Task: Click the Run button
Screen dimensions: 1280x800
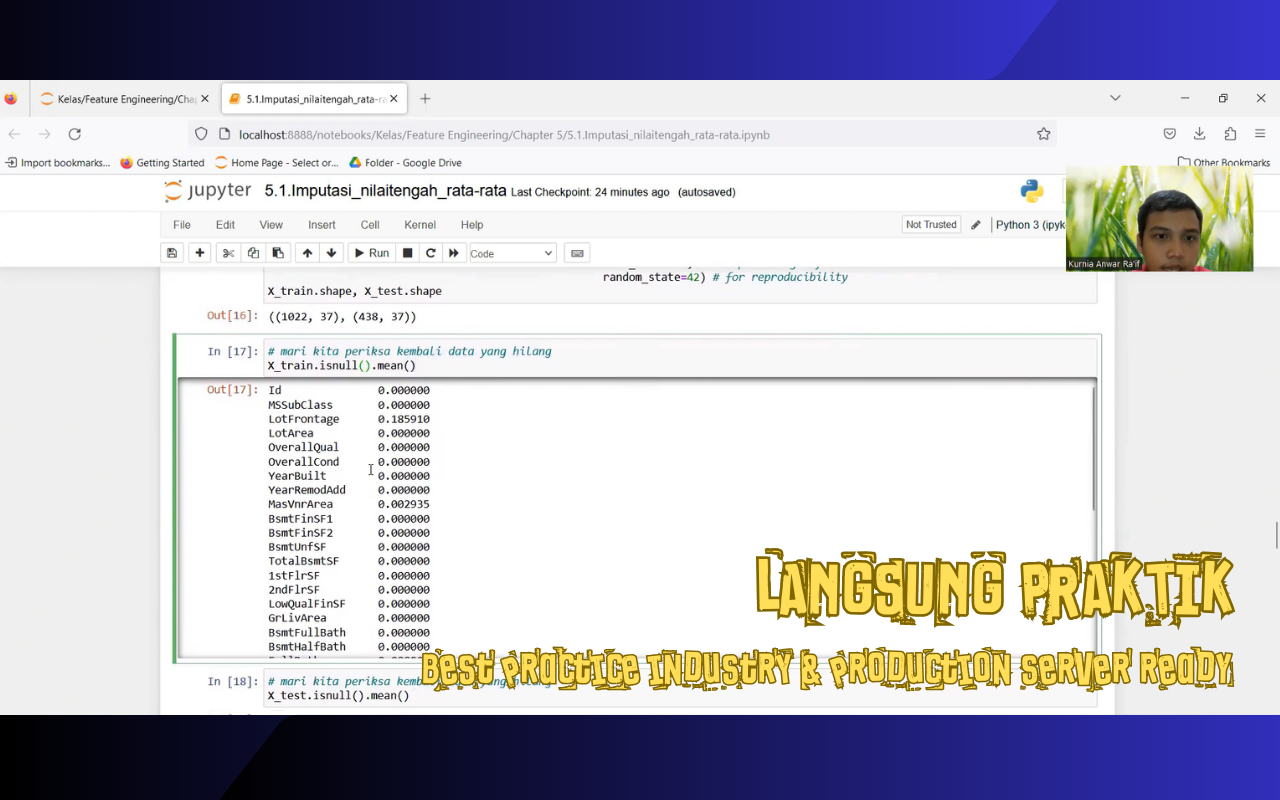Action: pos(371,253)
